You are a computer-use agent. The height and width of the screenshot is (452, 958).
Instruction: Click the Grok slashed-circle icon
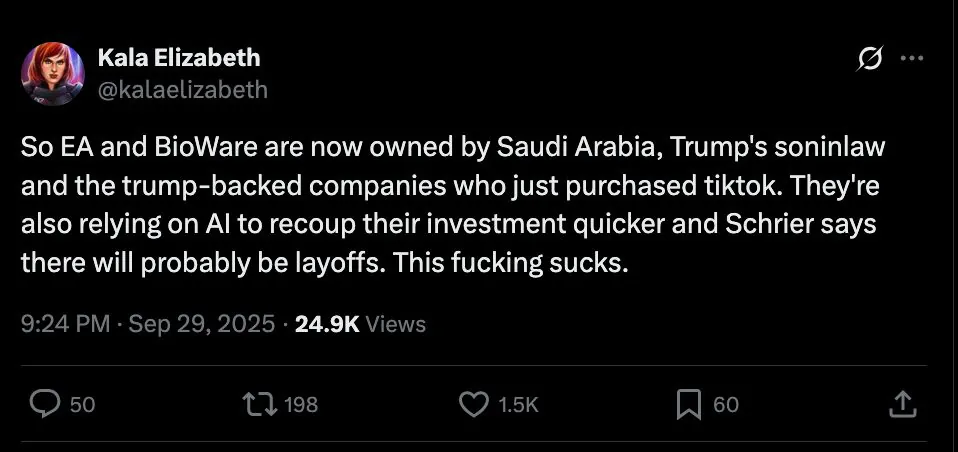coord(868,60)
